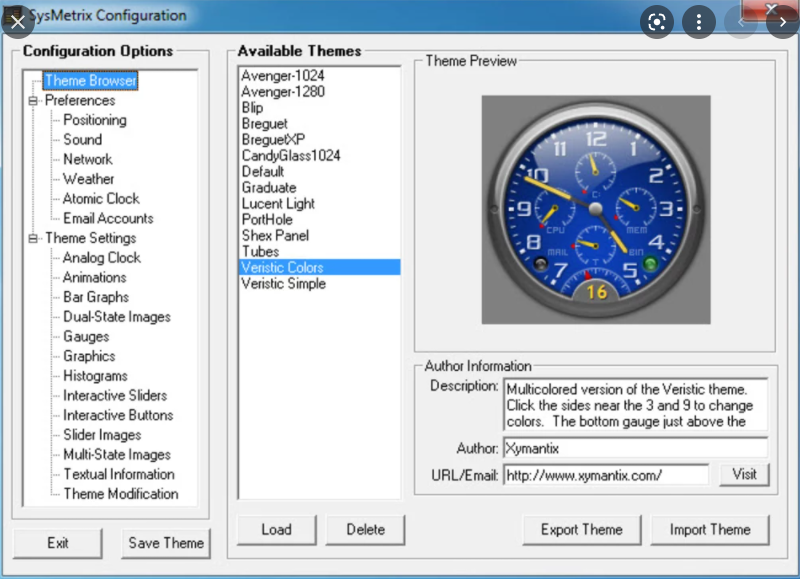Select the Breguet theme

(319, 124)
